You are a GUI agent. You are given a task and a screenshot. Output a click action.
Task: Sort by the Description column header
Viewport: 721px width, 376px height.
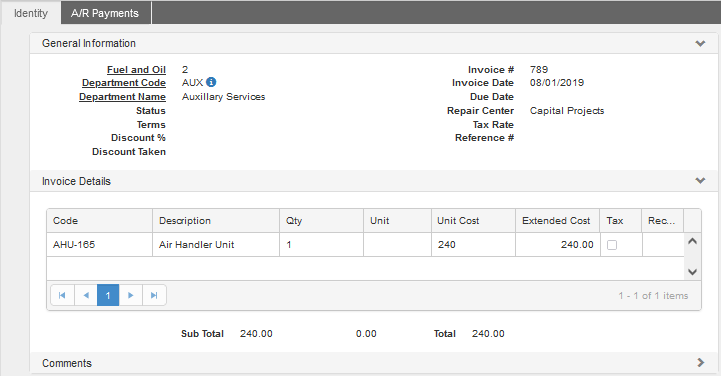pyautogui.click(x=216, y=221)
